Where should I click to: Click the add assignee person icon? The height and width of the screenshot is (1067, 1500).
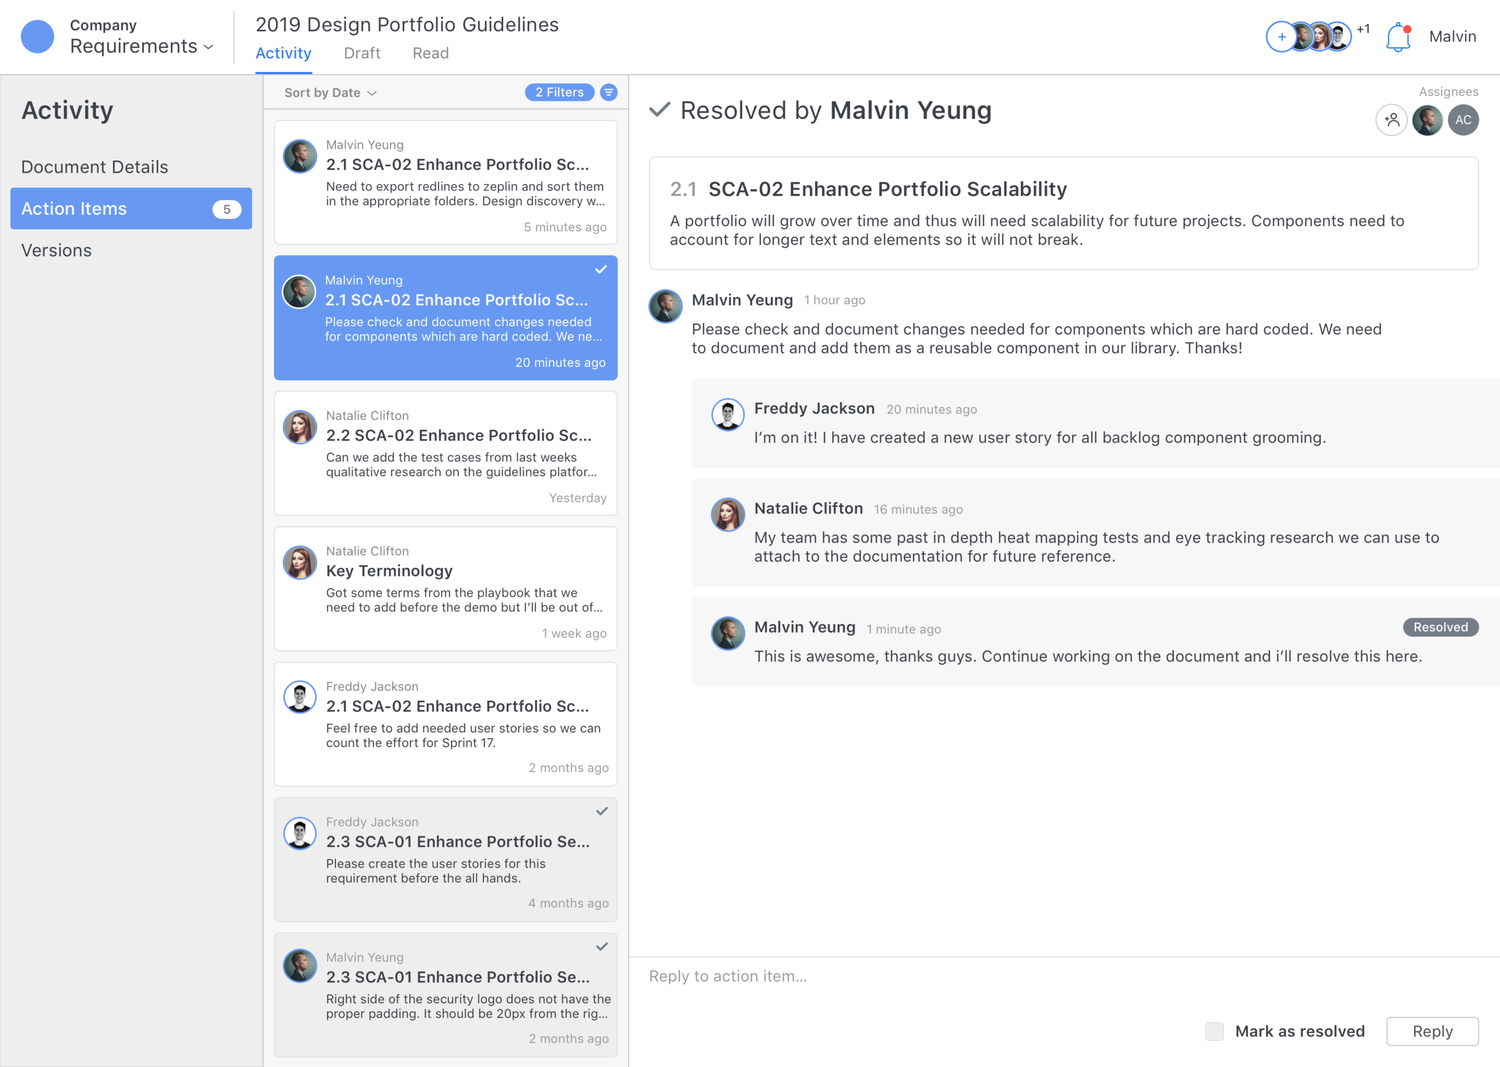tap(1391, 120)
